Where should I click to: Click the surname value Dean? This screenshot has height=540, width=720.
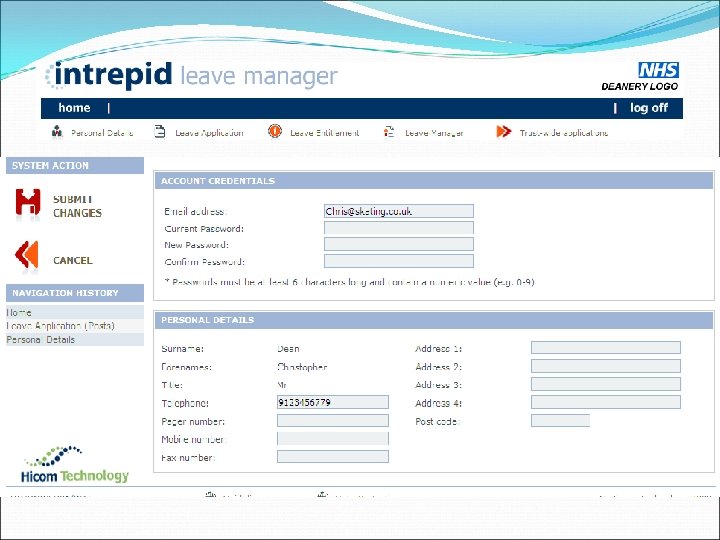(288, 349)
